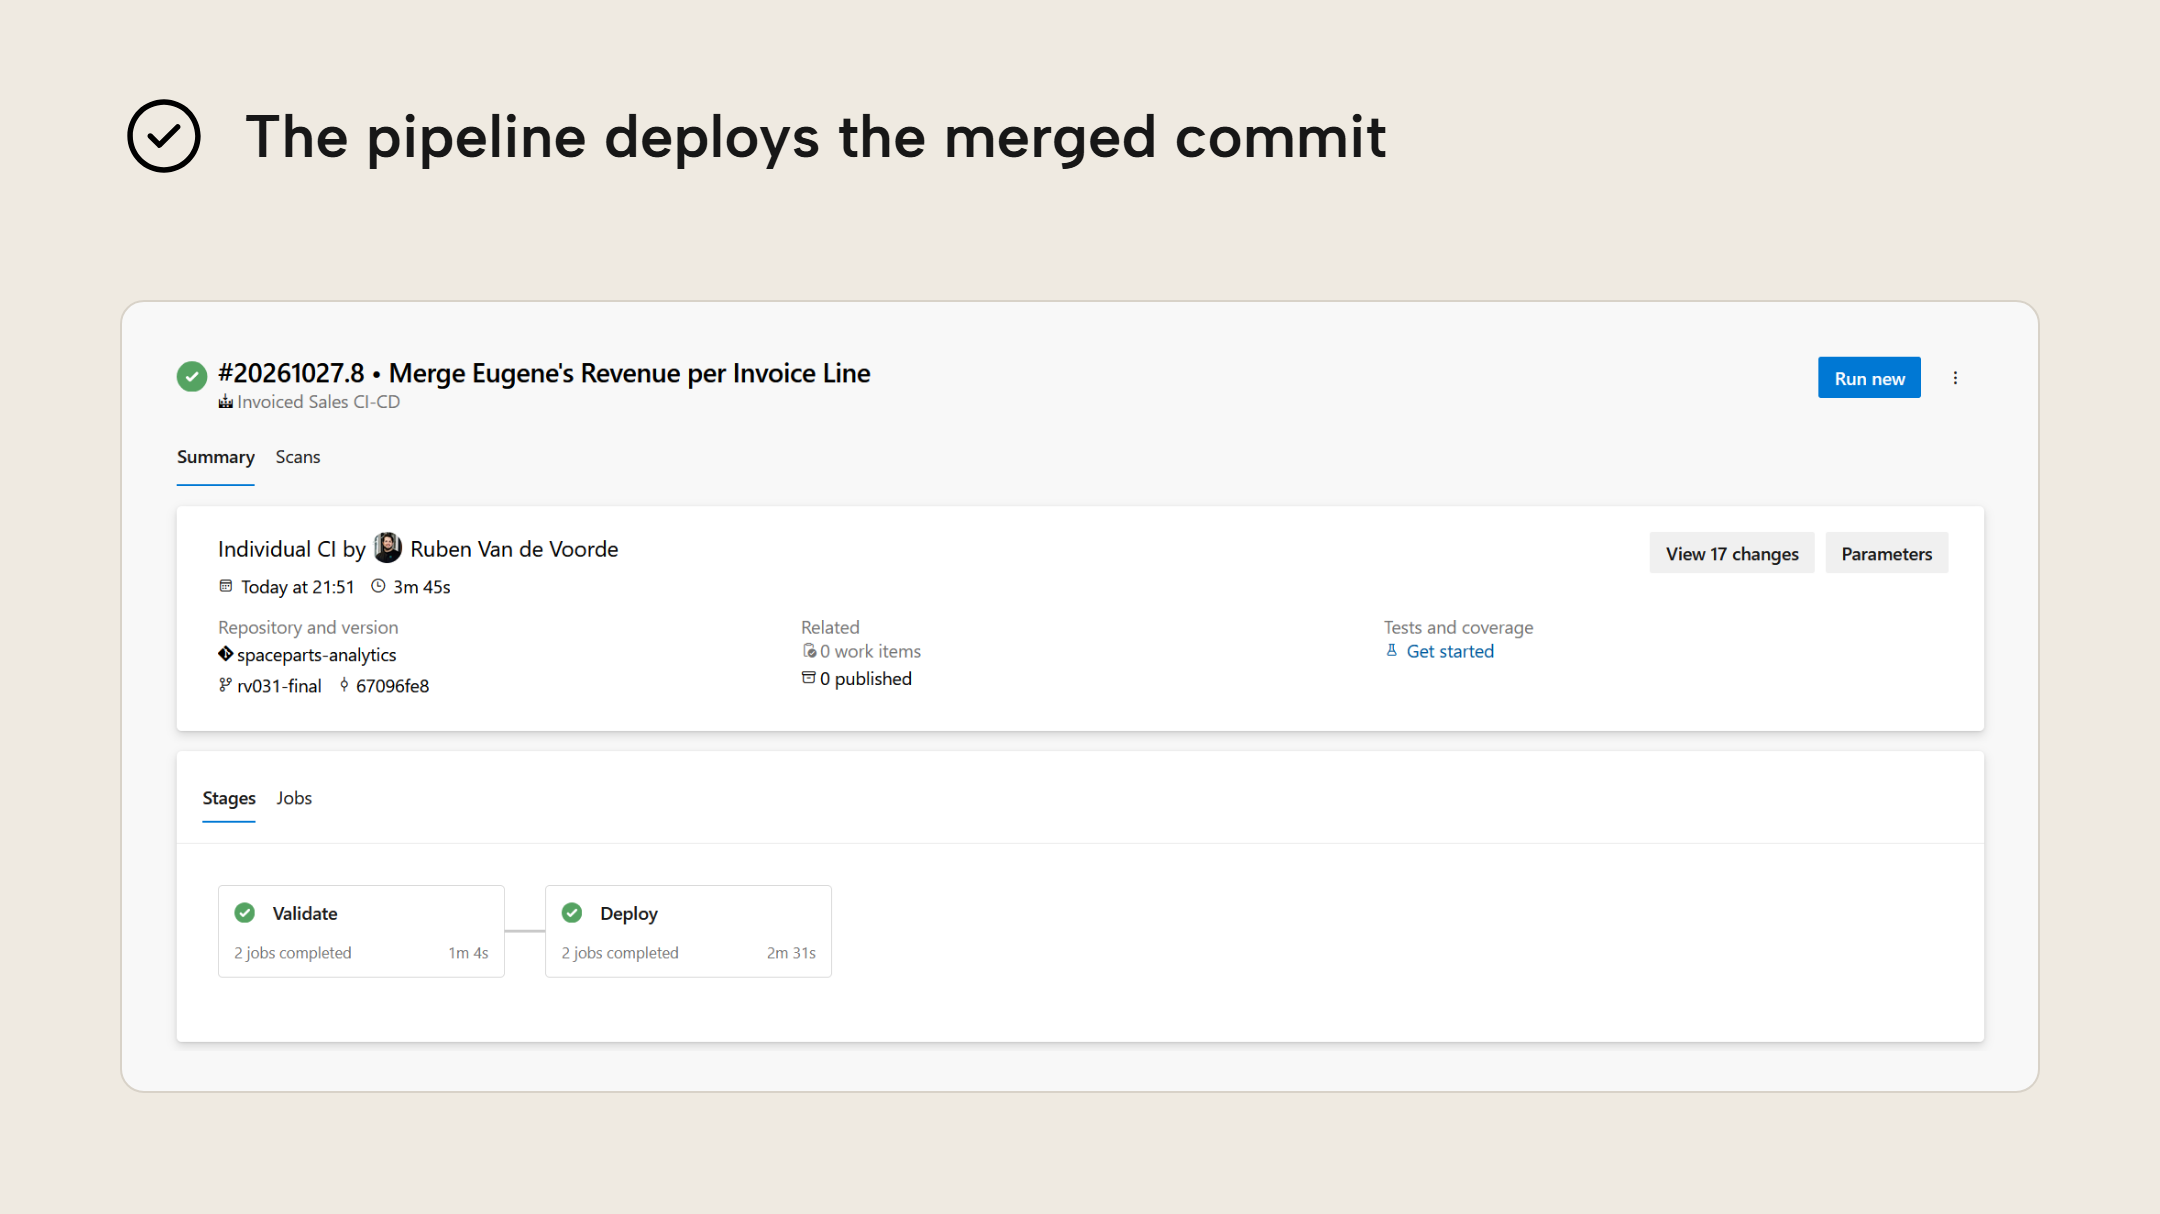Click the 0 published text
This screenshot has height=1214, width=2160.
click(866, 679)
